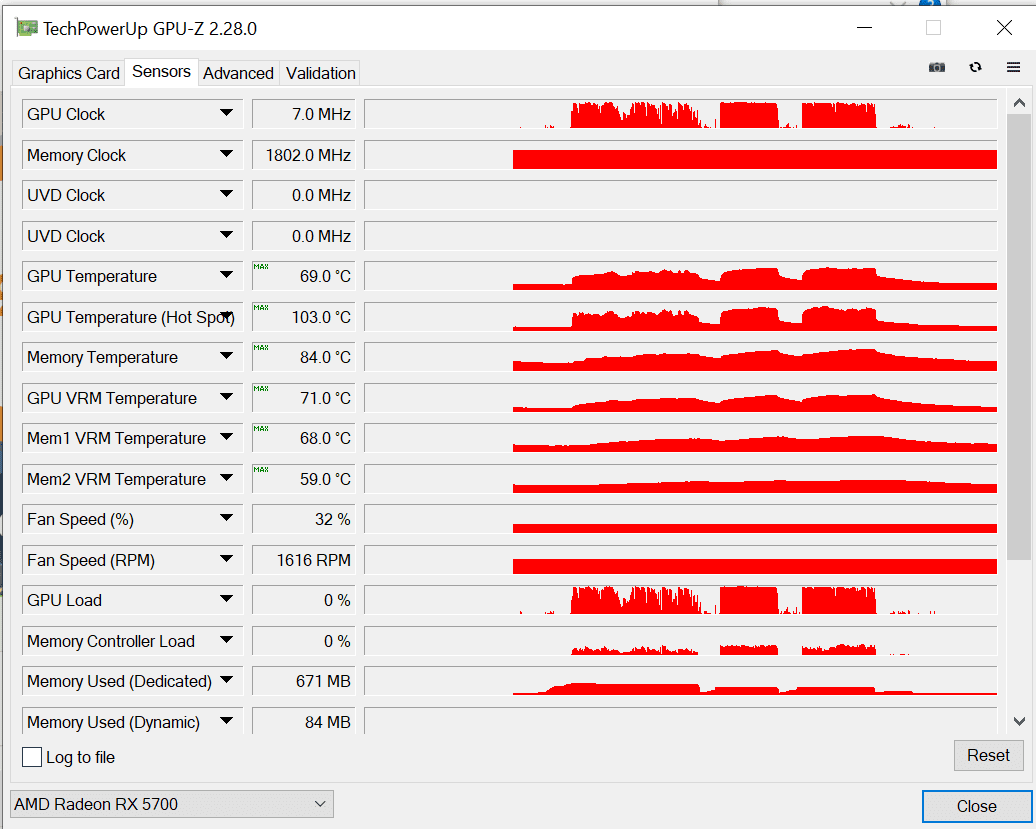The width and height of the screenshot is (1036, 829).
Task: Click the GPU-Z app icon in title bar
Action: pyautogui.click(x=26, y=28)
